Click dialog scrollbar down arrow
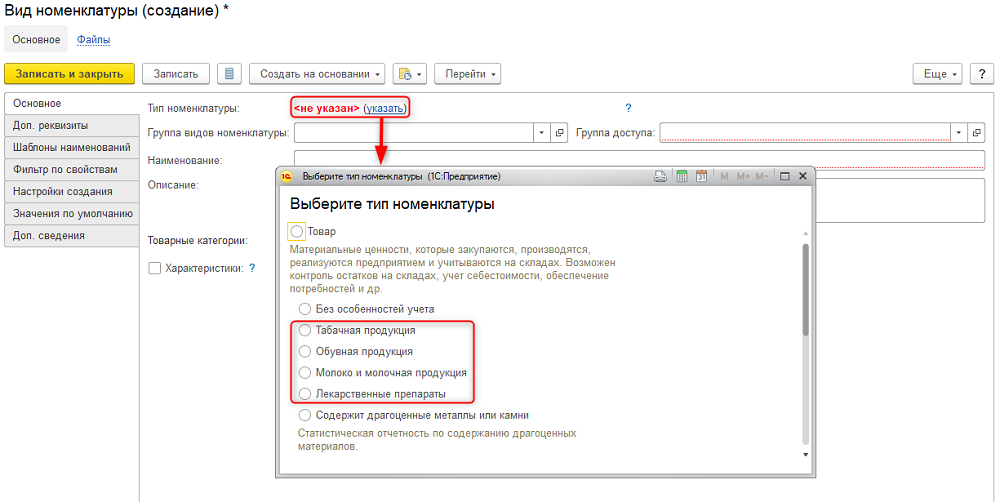 (x=805, y=455)
